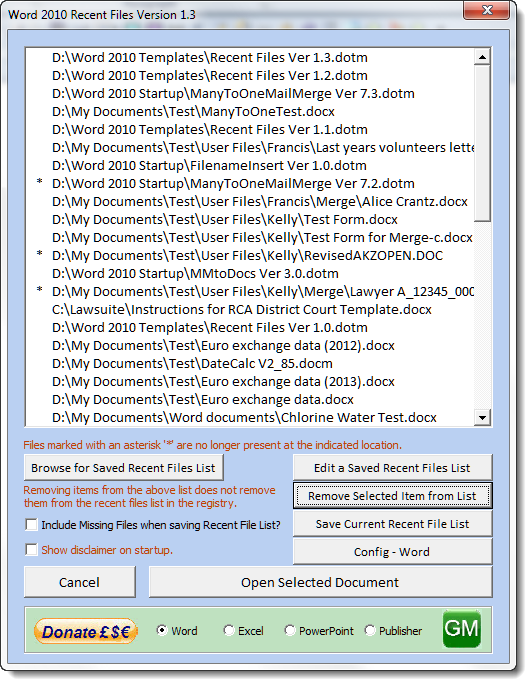Viewport: 532px width, 686px height.
Task: Click Save Current Recent File List
Action: click(x=392, y=524)
